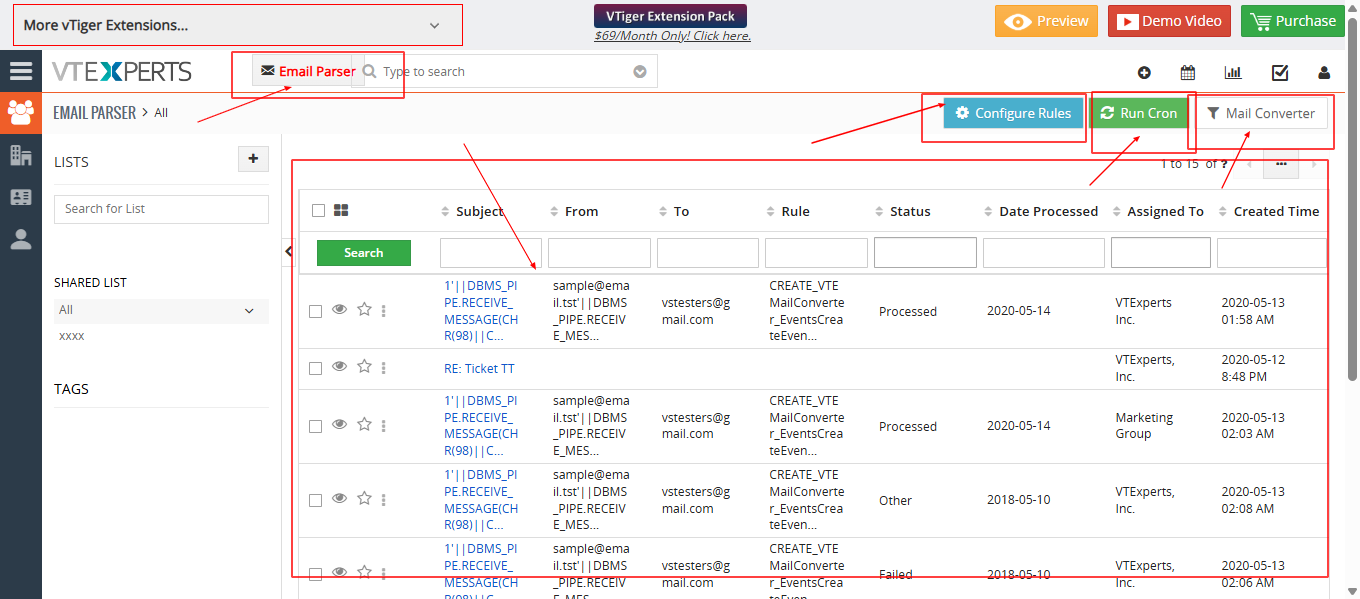Viewport: 1360px width, 599px height.
Task: Click the quick create plus icon
Action: click(1144, 72)
